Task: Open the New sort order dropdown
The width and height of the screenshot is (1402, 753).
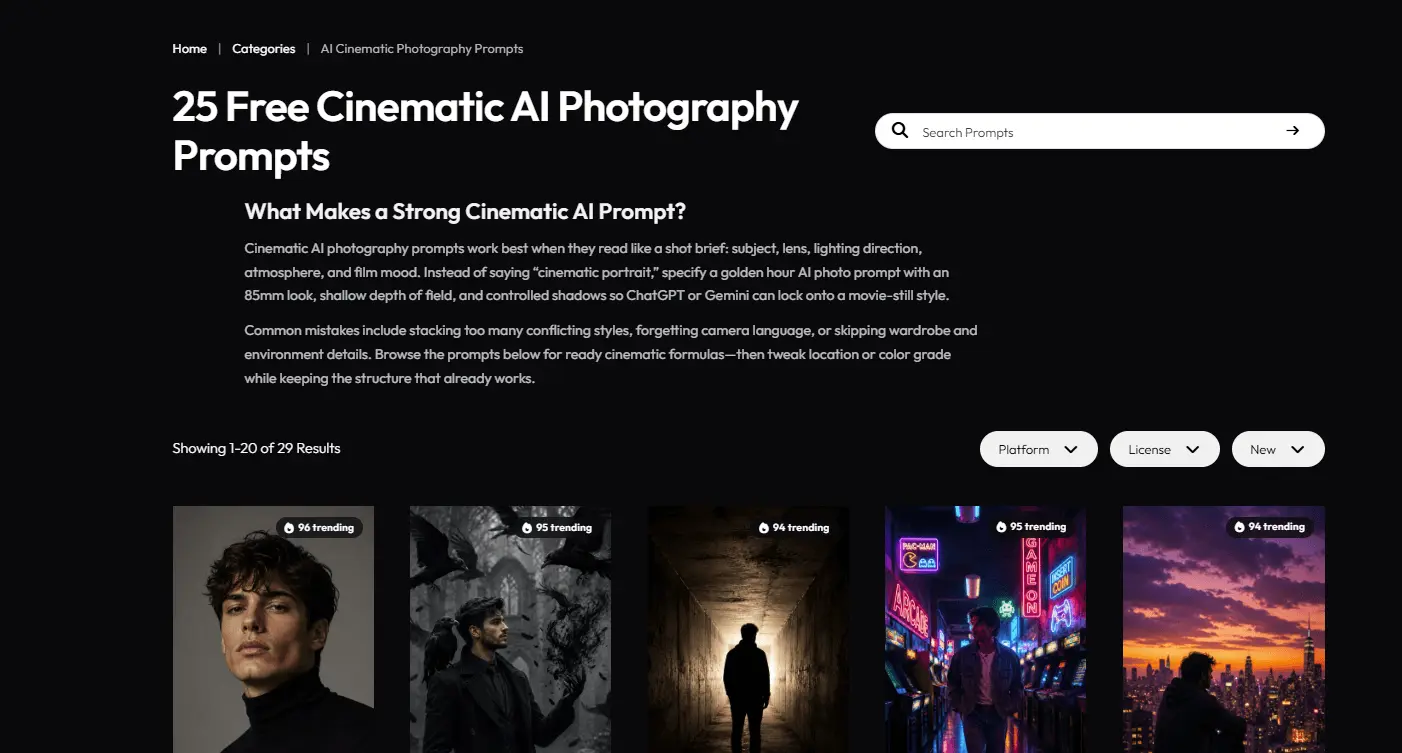Action: pos(1278,449)
